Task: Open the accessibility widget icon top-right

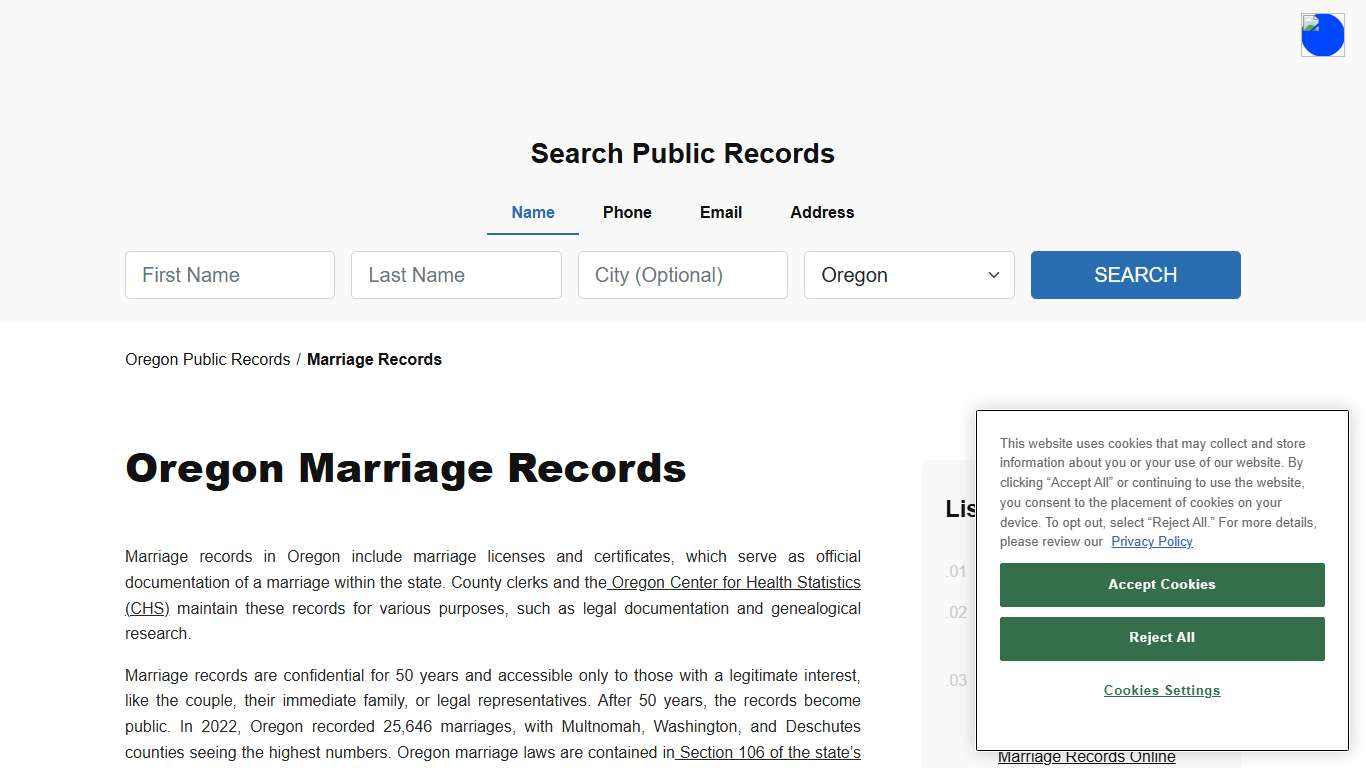Action: point(1322,34)
